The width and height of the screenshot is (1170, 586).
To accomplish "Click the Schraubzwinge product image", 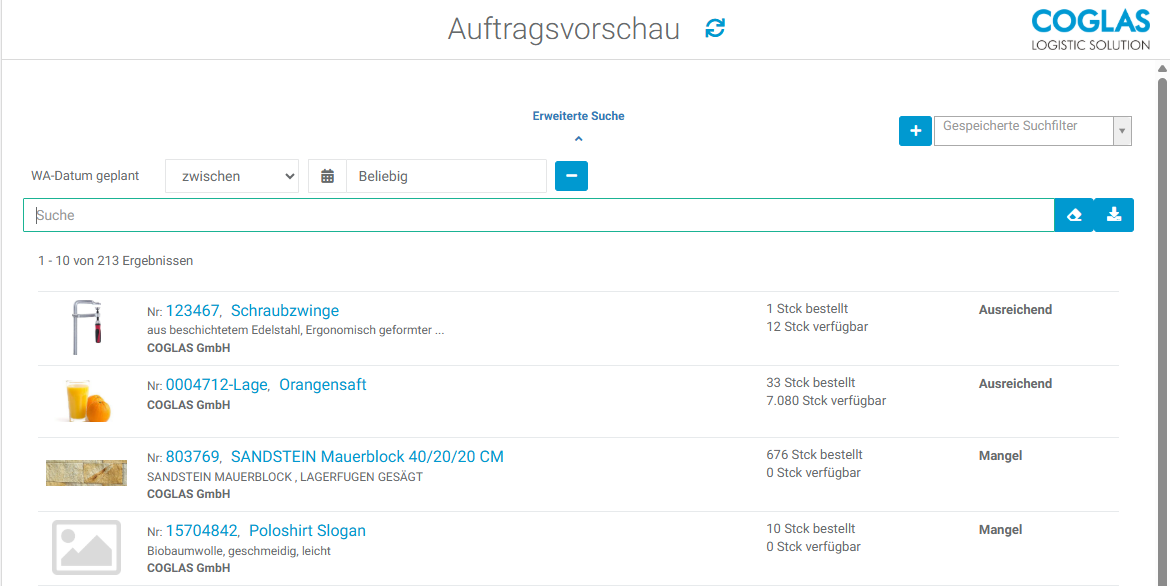I will pyautogui.click(x=86, y=327).
